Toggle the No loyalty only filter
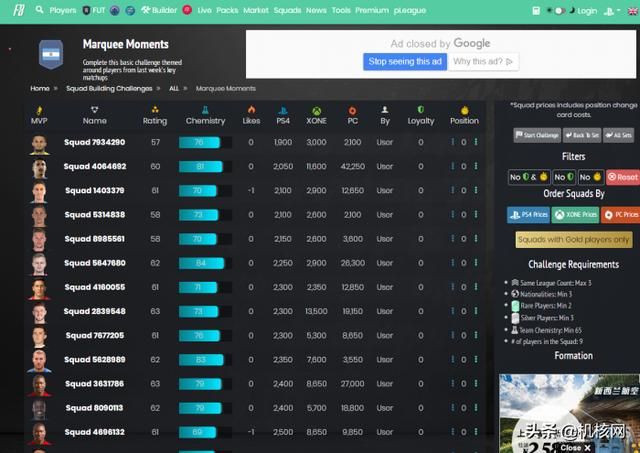This screenshot has height=453, width=640. point(564,177)
